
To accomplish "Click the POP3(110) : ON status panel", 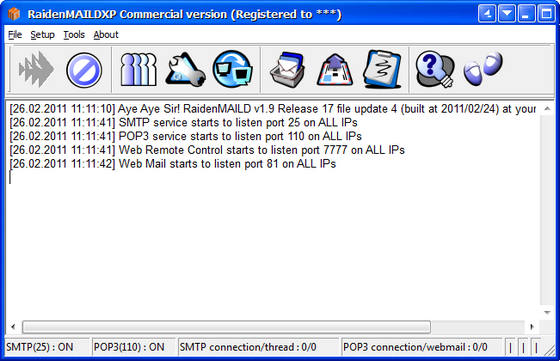I will tap(134, 347).
